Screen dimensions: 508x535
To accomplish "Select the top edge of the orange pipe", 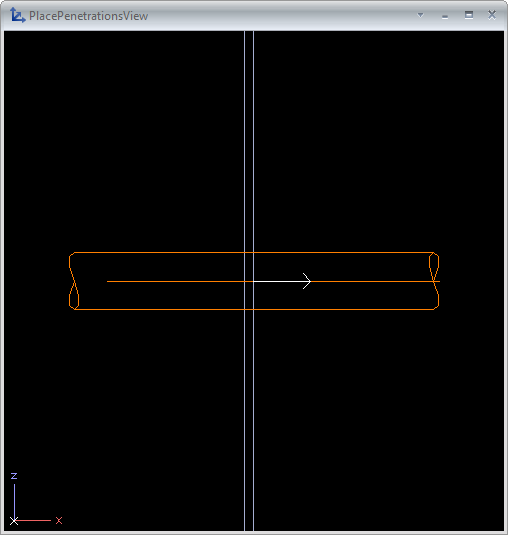I will (254, 252).
